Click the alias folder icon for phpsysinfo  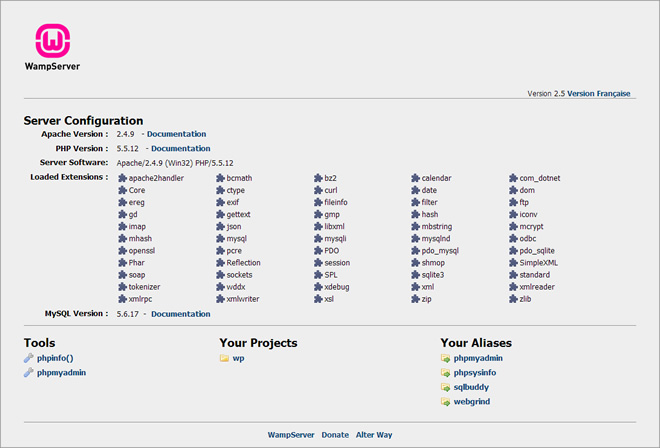click(445, 373)
